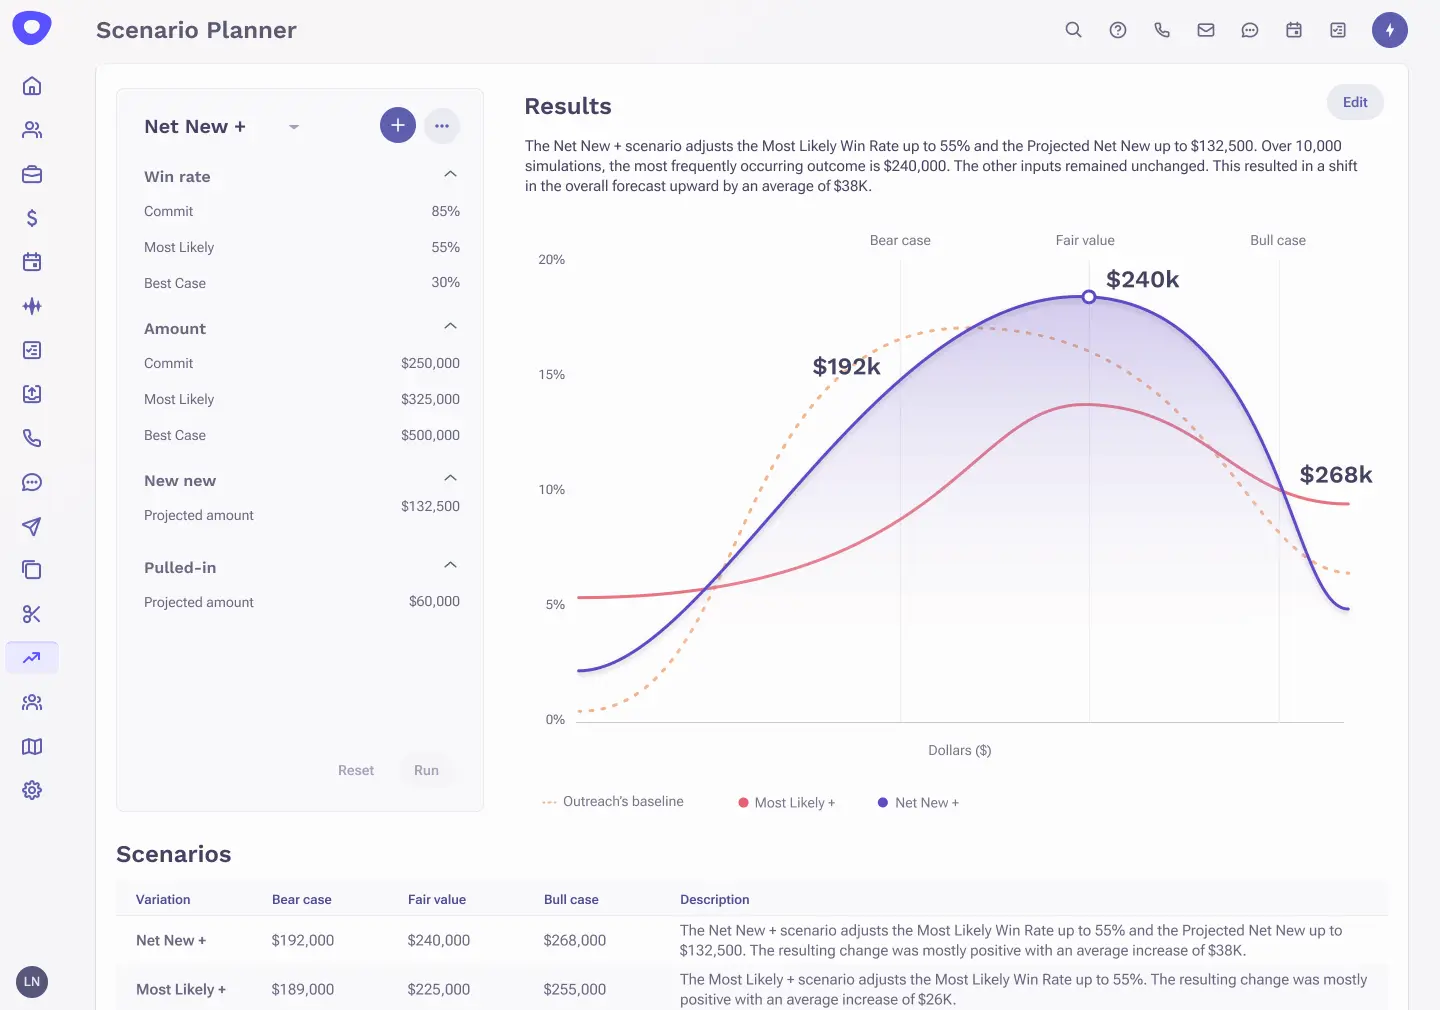The image size is (1440, 1010).
Task: Open the Home dashboard icon in sidebar
Action: (x=31, y=86)
